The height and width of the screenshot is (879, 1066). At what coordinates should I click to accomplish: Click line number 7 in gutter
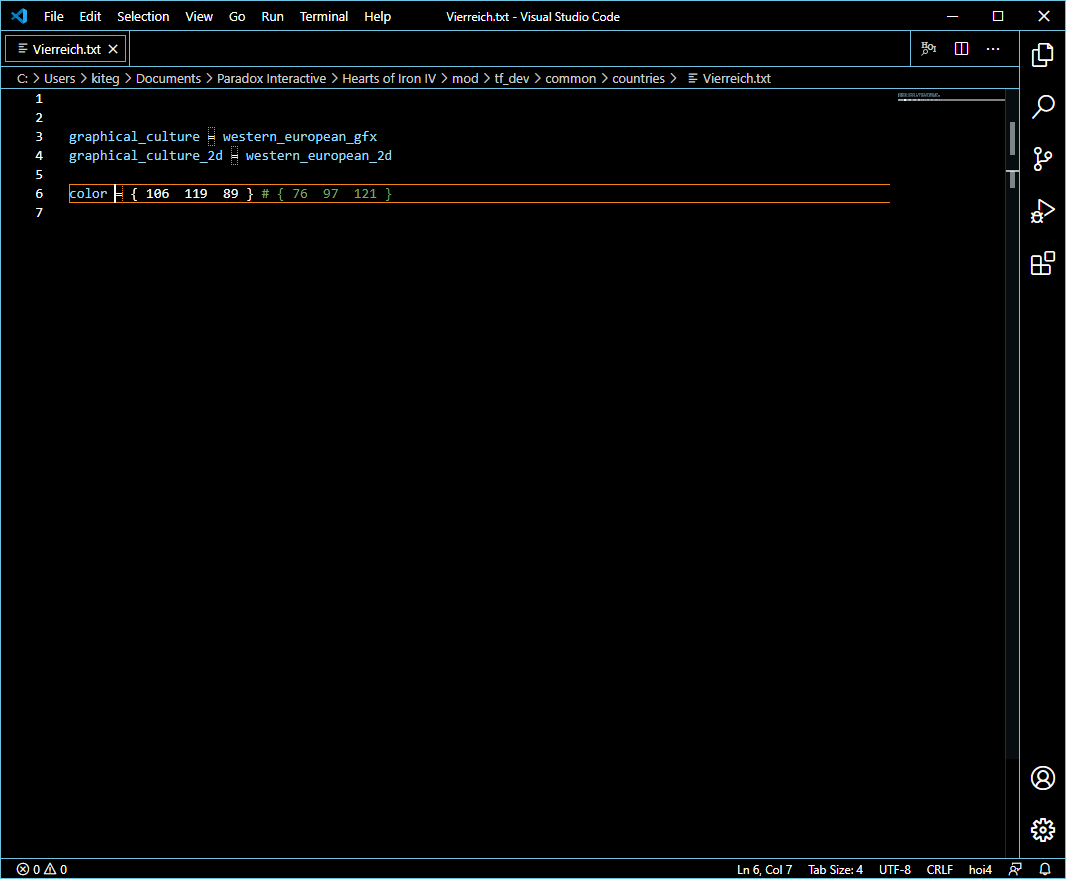click(x=39, y=213)
